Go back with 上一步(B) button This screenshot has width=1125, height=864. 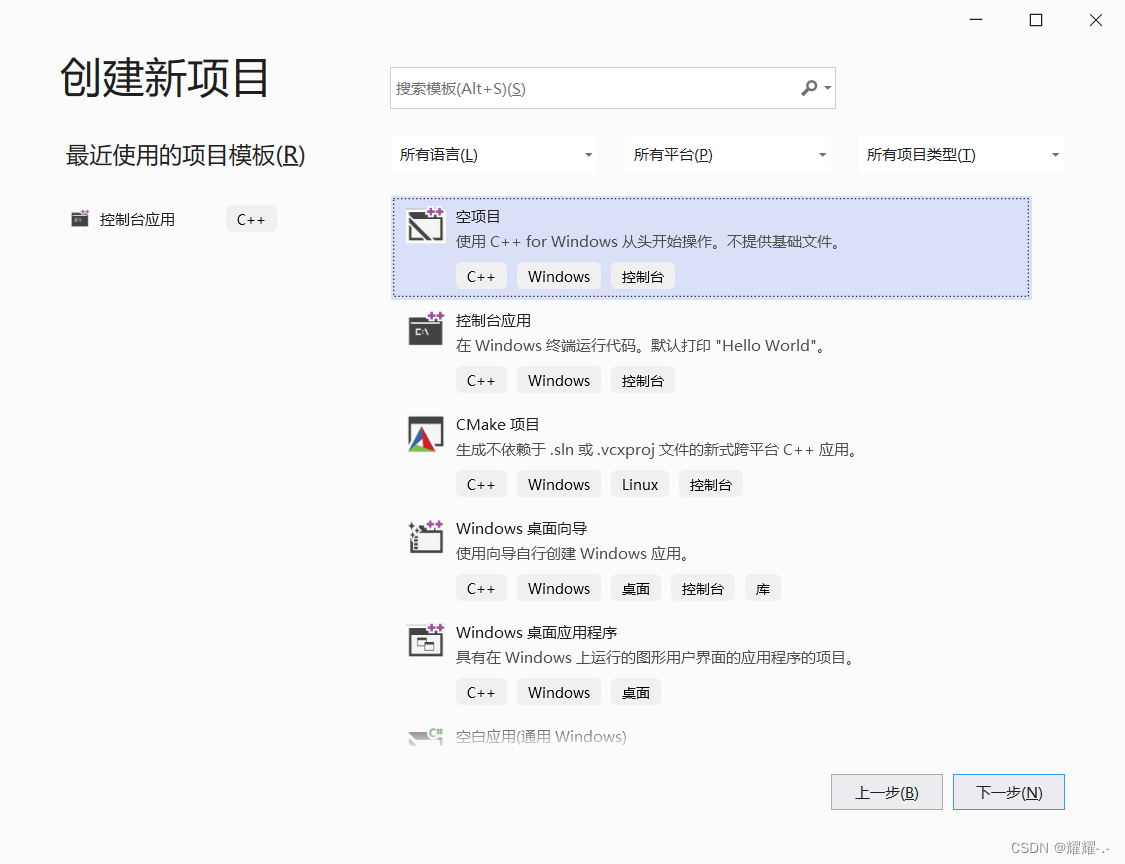coord(887,792)
